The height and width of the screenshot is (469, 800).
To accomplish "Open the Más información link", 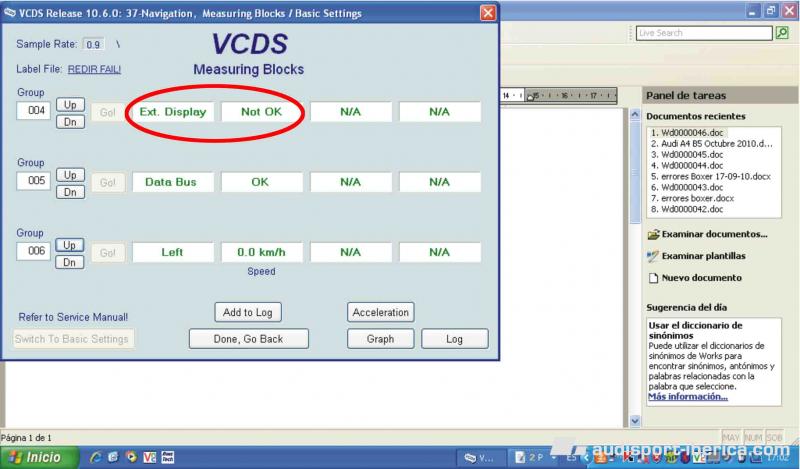I will click(x=688, y=397).
